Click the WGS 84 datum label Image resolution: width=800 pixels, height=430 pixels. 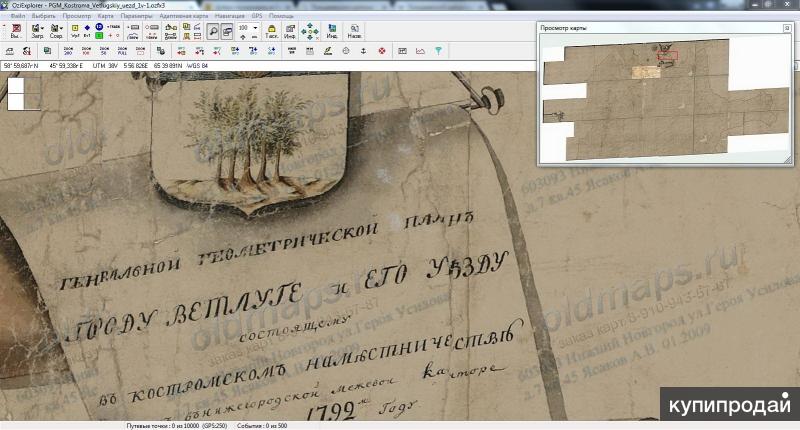coord(197,66)
